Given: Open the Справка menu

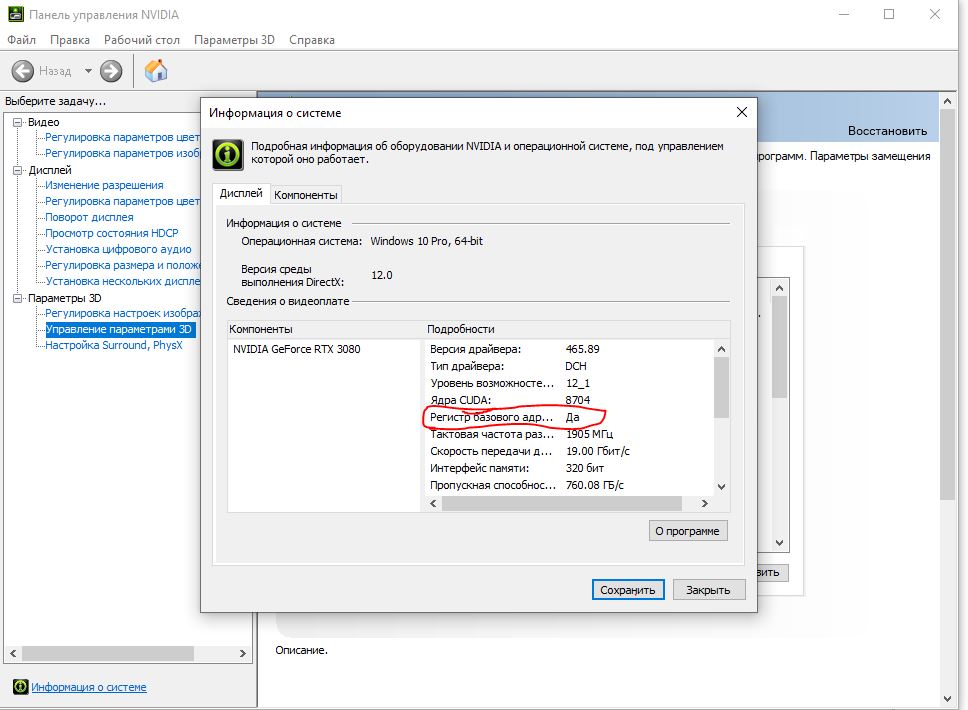Looking at the screenshot, I should (x=312, y=40).
